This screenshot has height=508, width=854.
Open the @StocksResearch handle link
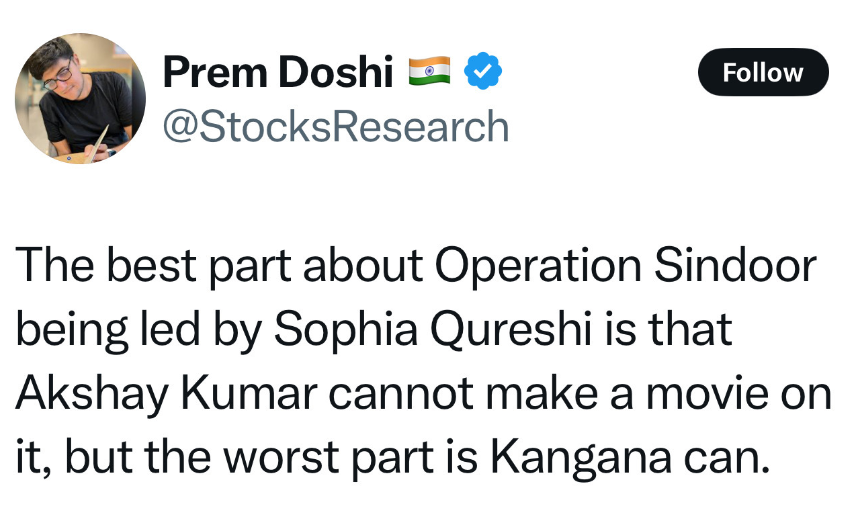point(336,126)
